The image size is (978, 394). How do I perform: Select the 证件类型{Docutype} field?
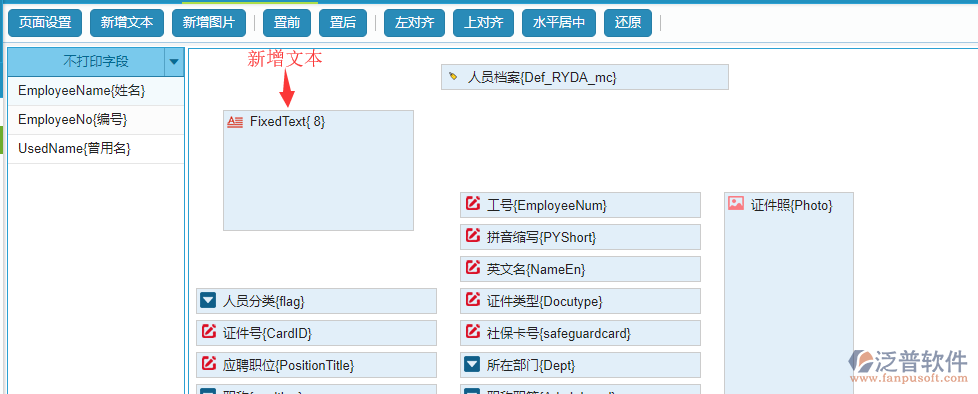[x=581, y=301]
